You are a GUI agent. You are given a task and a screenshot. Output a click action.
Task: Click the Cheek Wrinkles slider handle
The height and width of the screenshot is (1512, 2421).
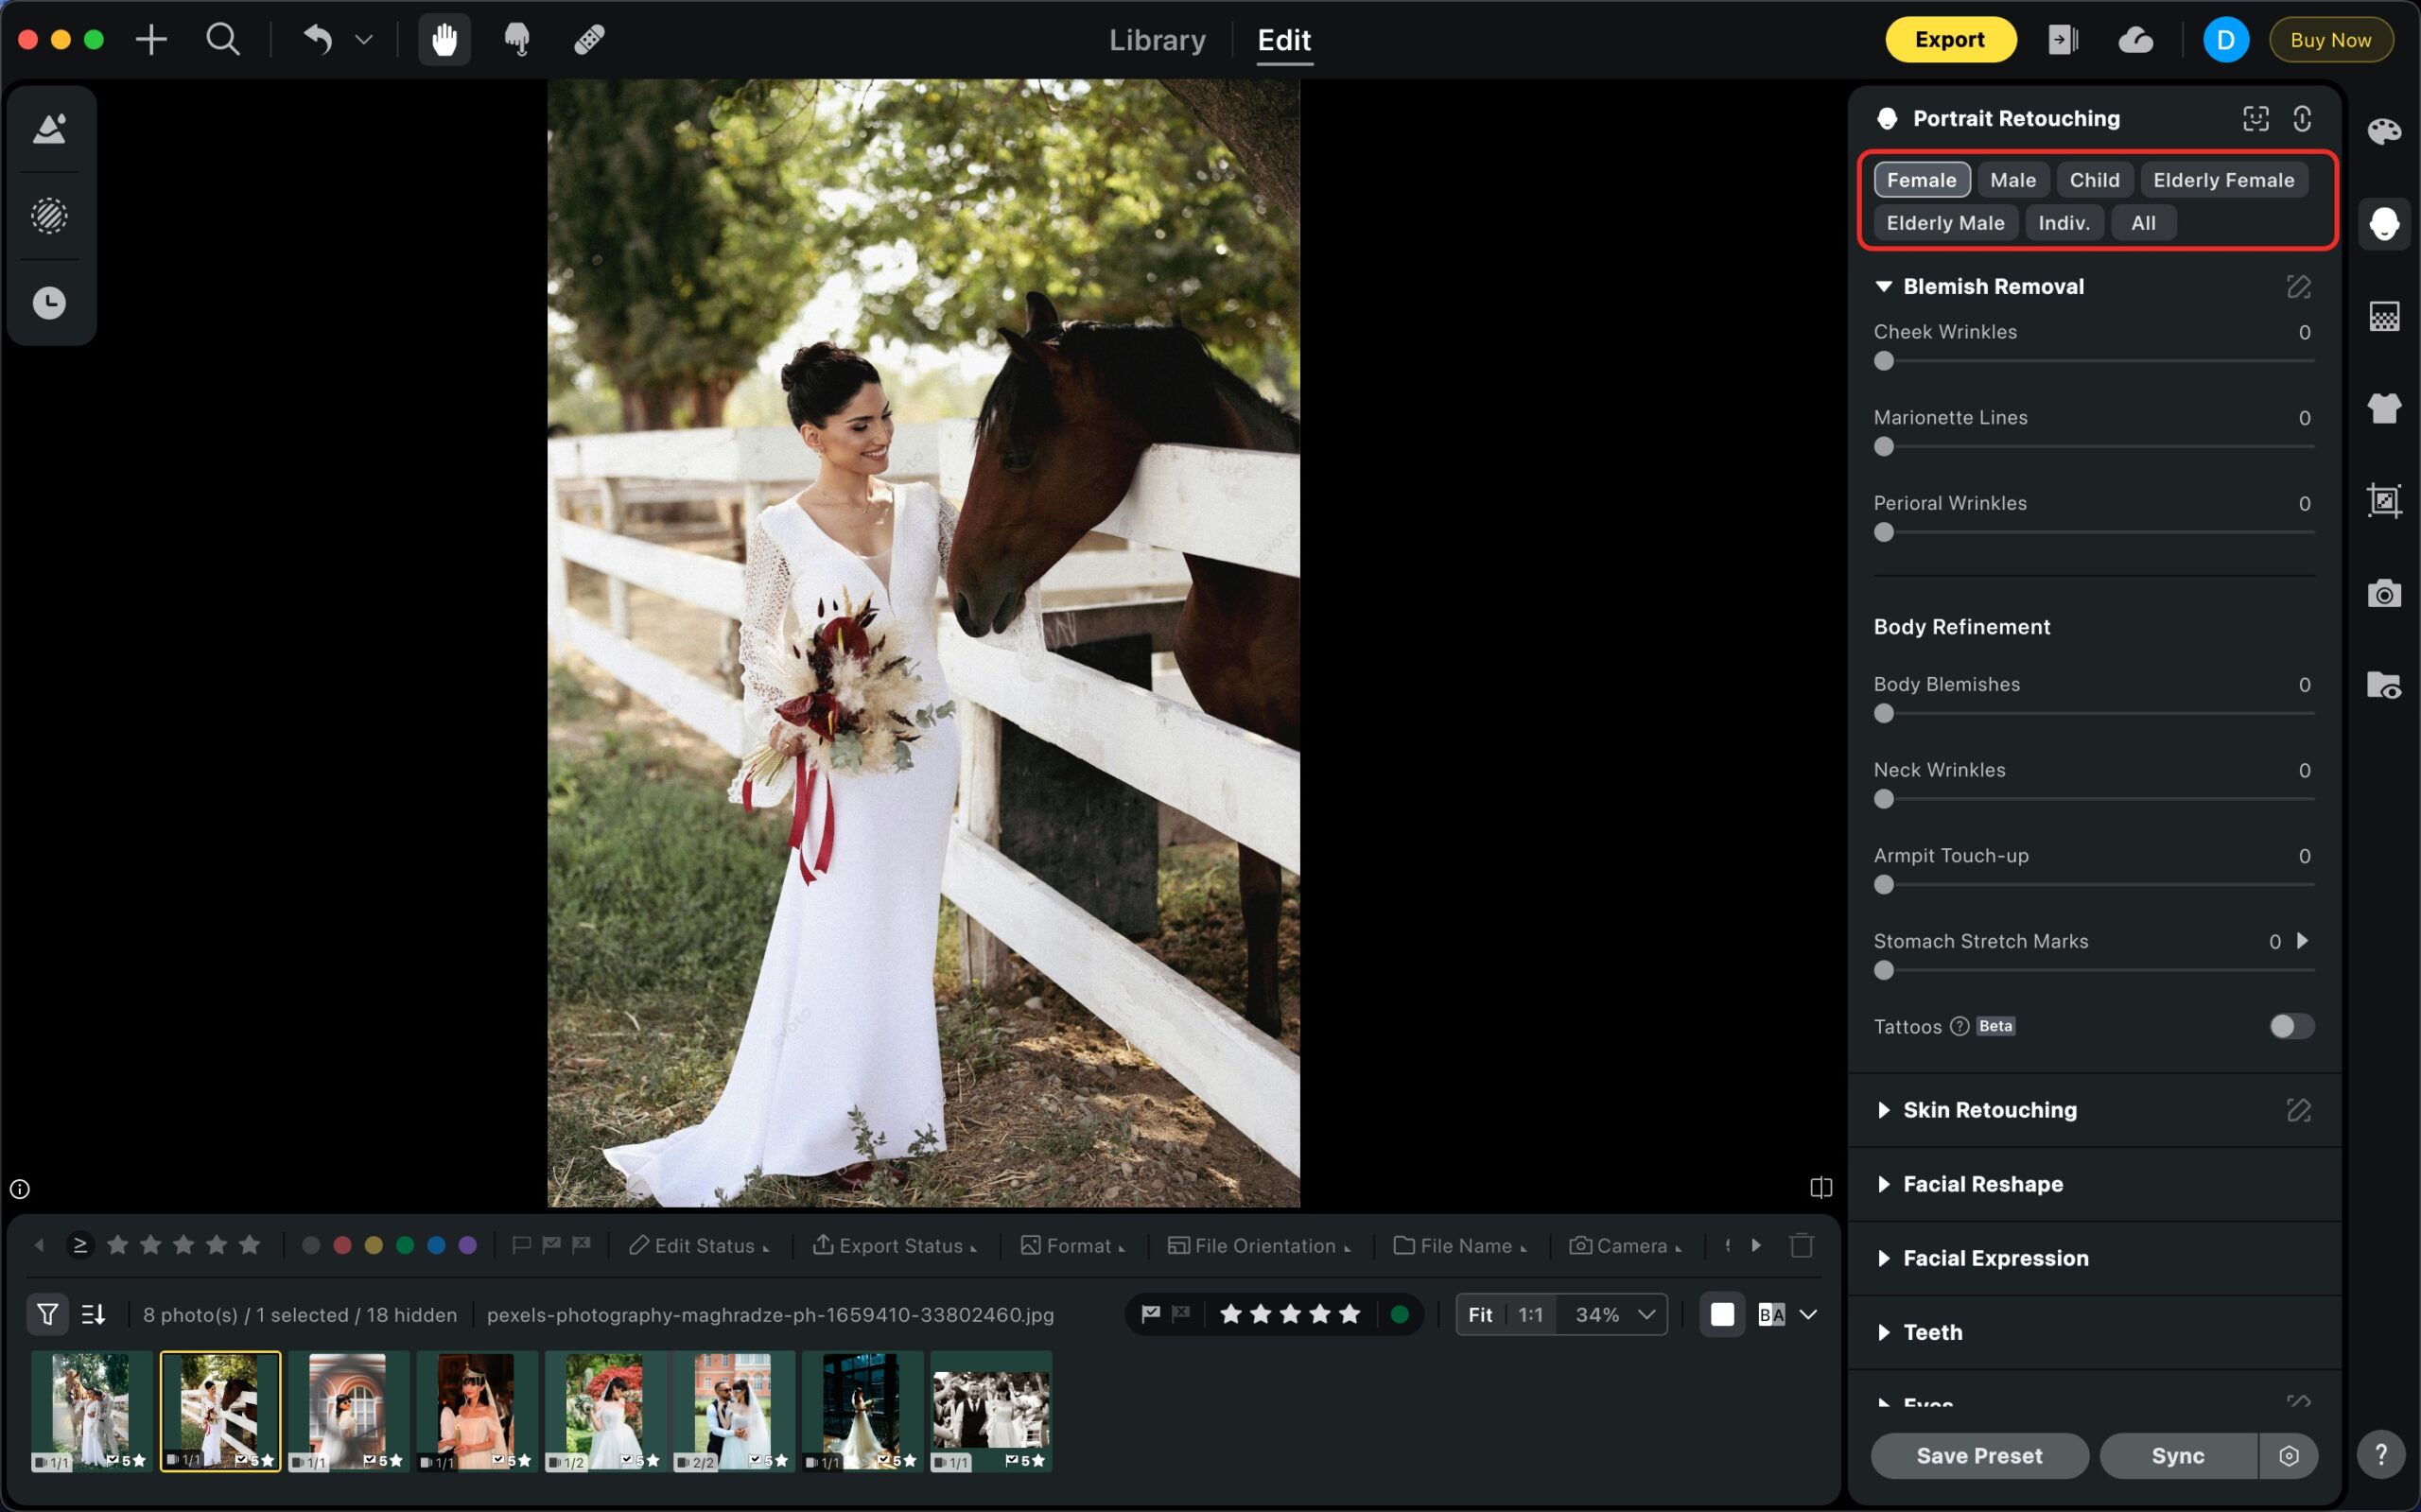click(1884, 361)
